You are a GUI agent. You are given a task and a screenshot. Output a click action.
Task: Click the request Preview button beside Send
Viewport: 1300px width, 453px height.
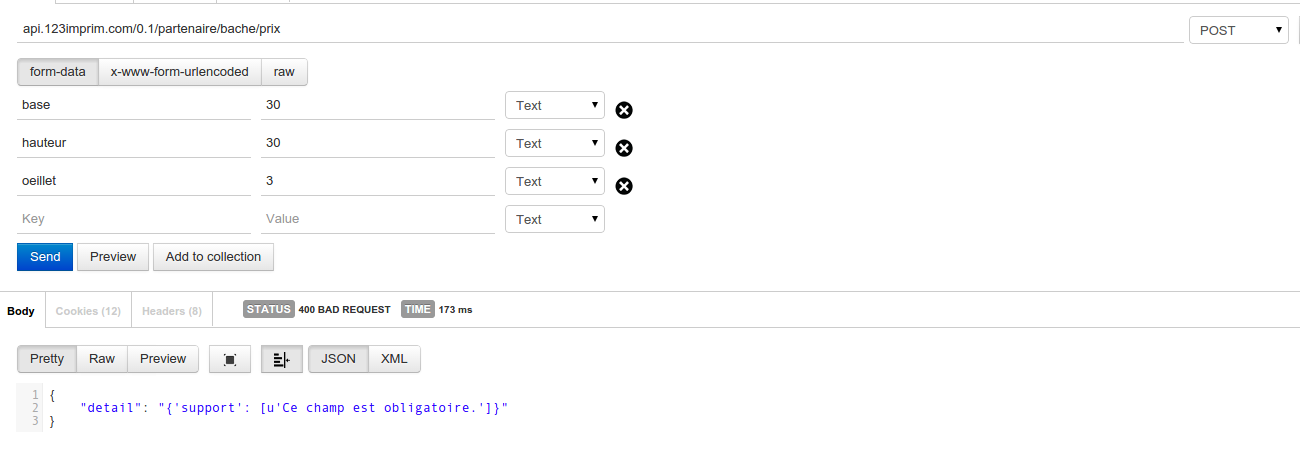113,257
